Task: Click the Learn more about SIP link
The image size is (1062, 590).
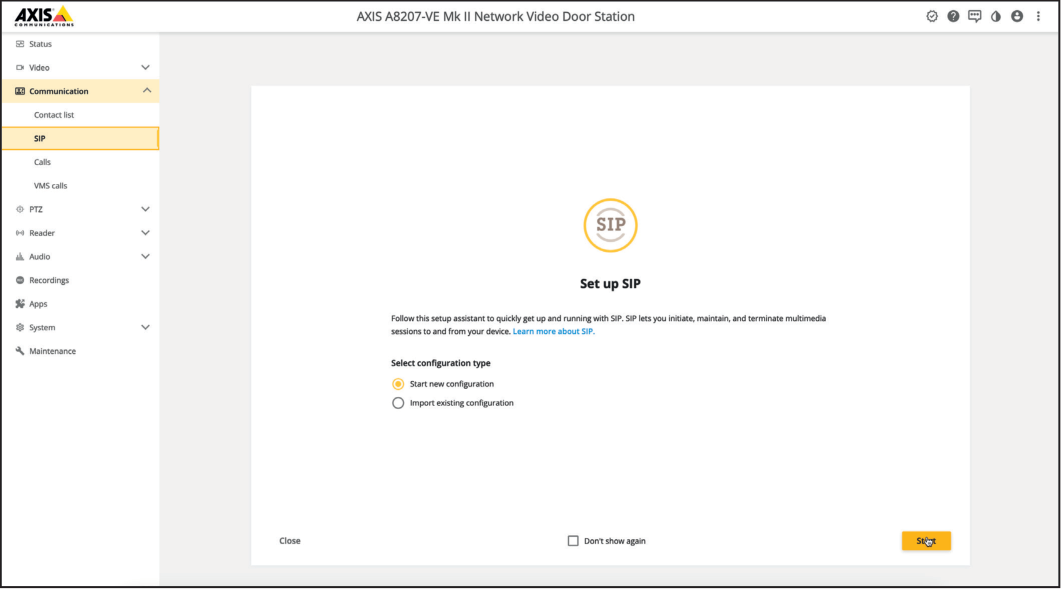Action: 553,330
